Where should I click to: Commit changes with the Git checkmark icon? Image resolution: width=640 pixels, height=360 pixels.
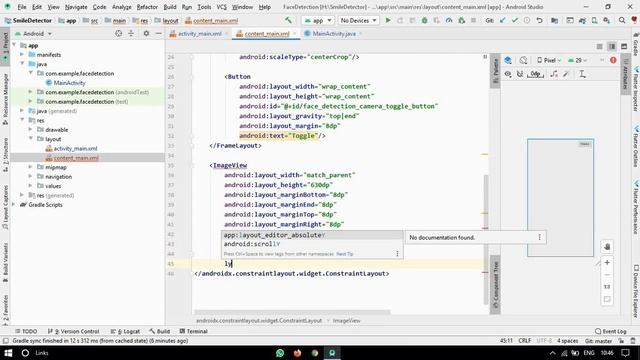515,20
